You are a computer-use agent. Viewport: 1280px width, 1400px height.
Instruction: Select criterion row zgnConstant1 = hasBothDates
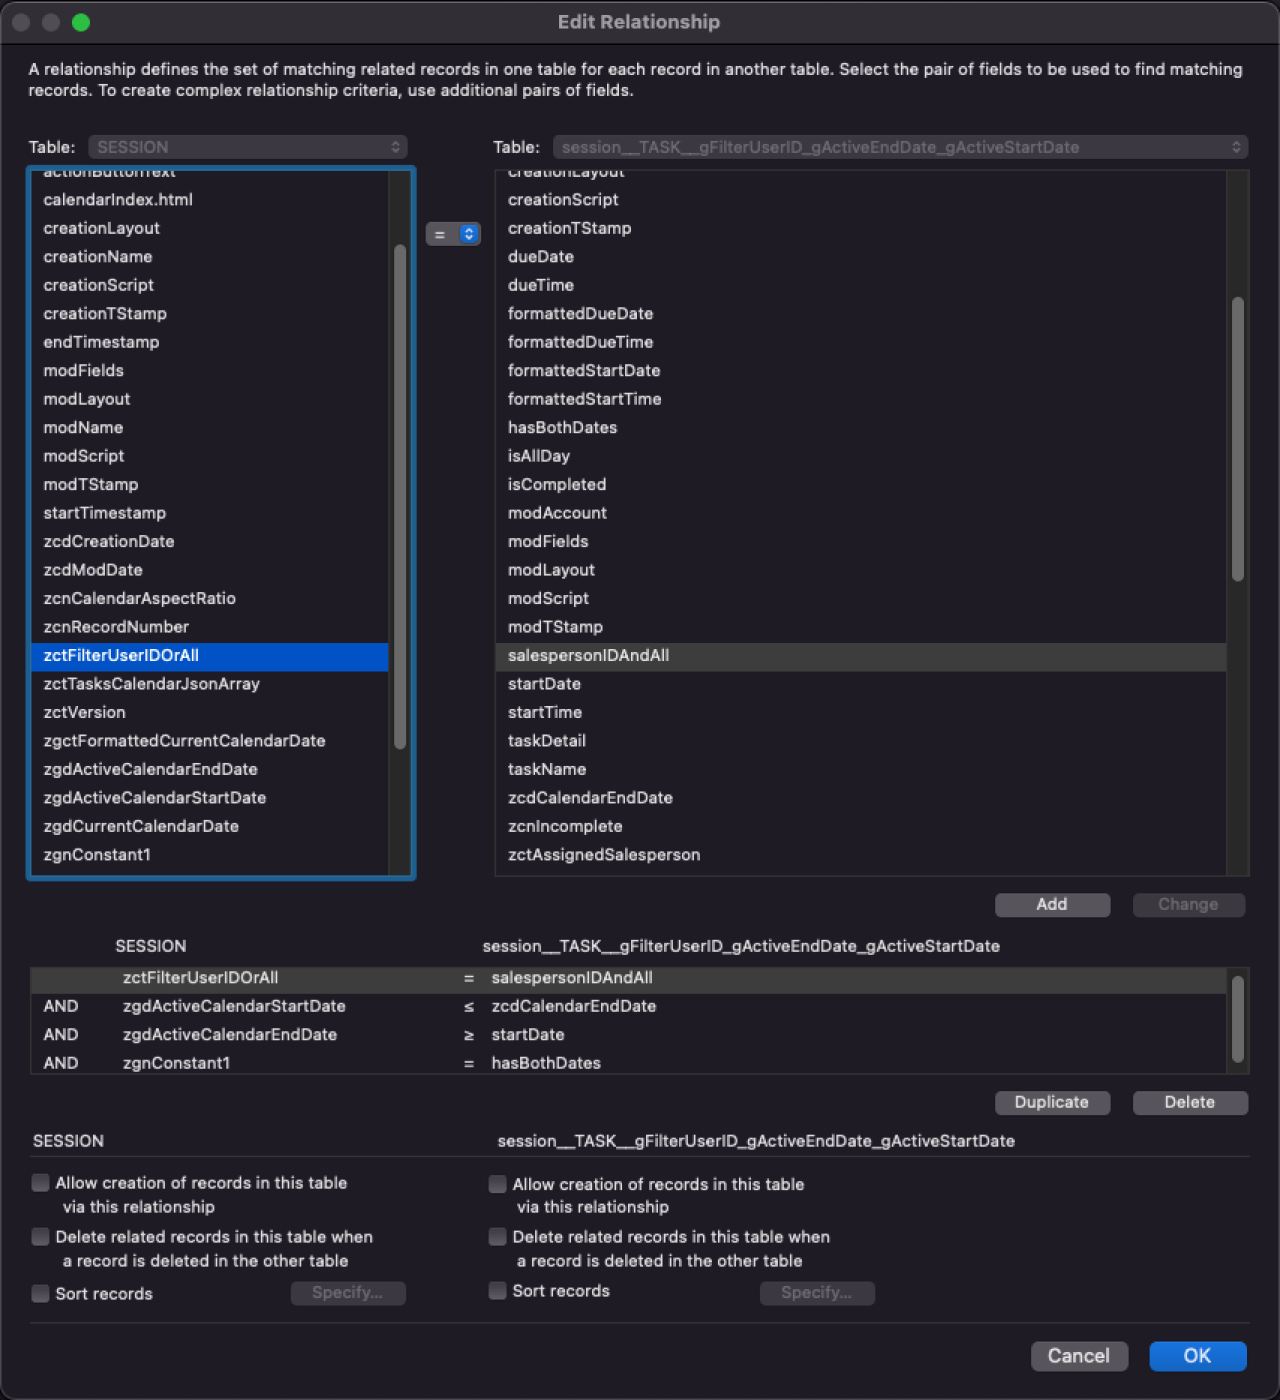(x=629, y=1063)
